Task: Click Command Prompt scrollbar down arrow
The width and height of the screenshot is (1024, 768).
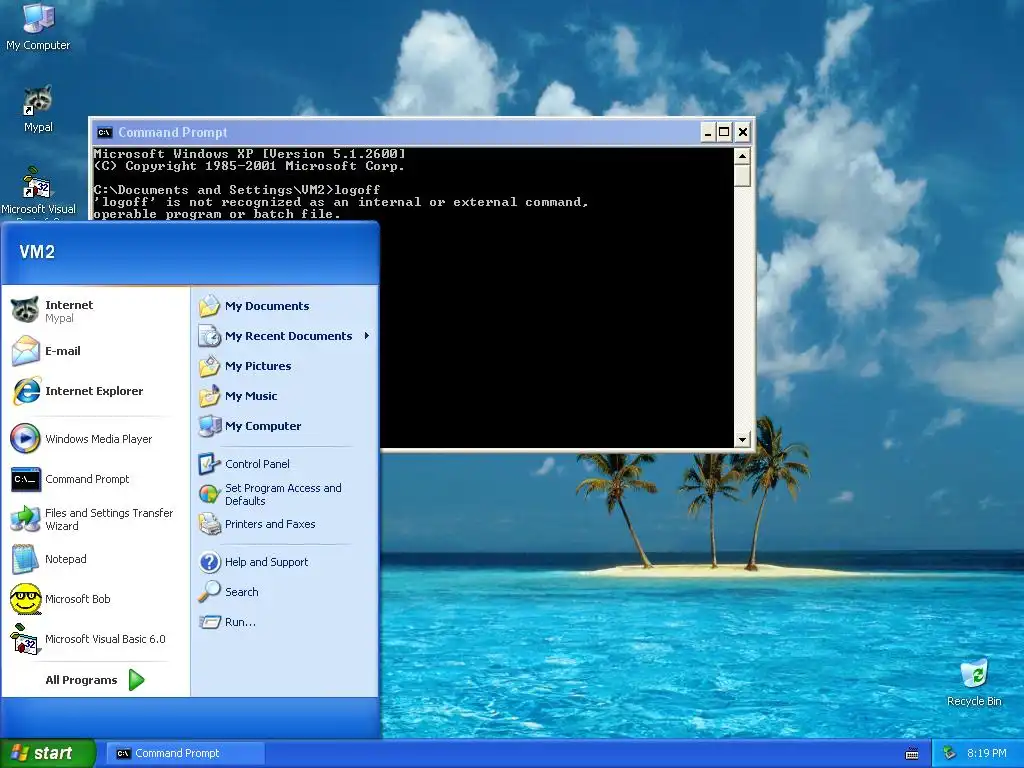Action: coord(742,440)
